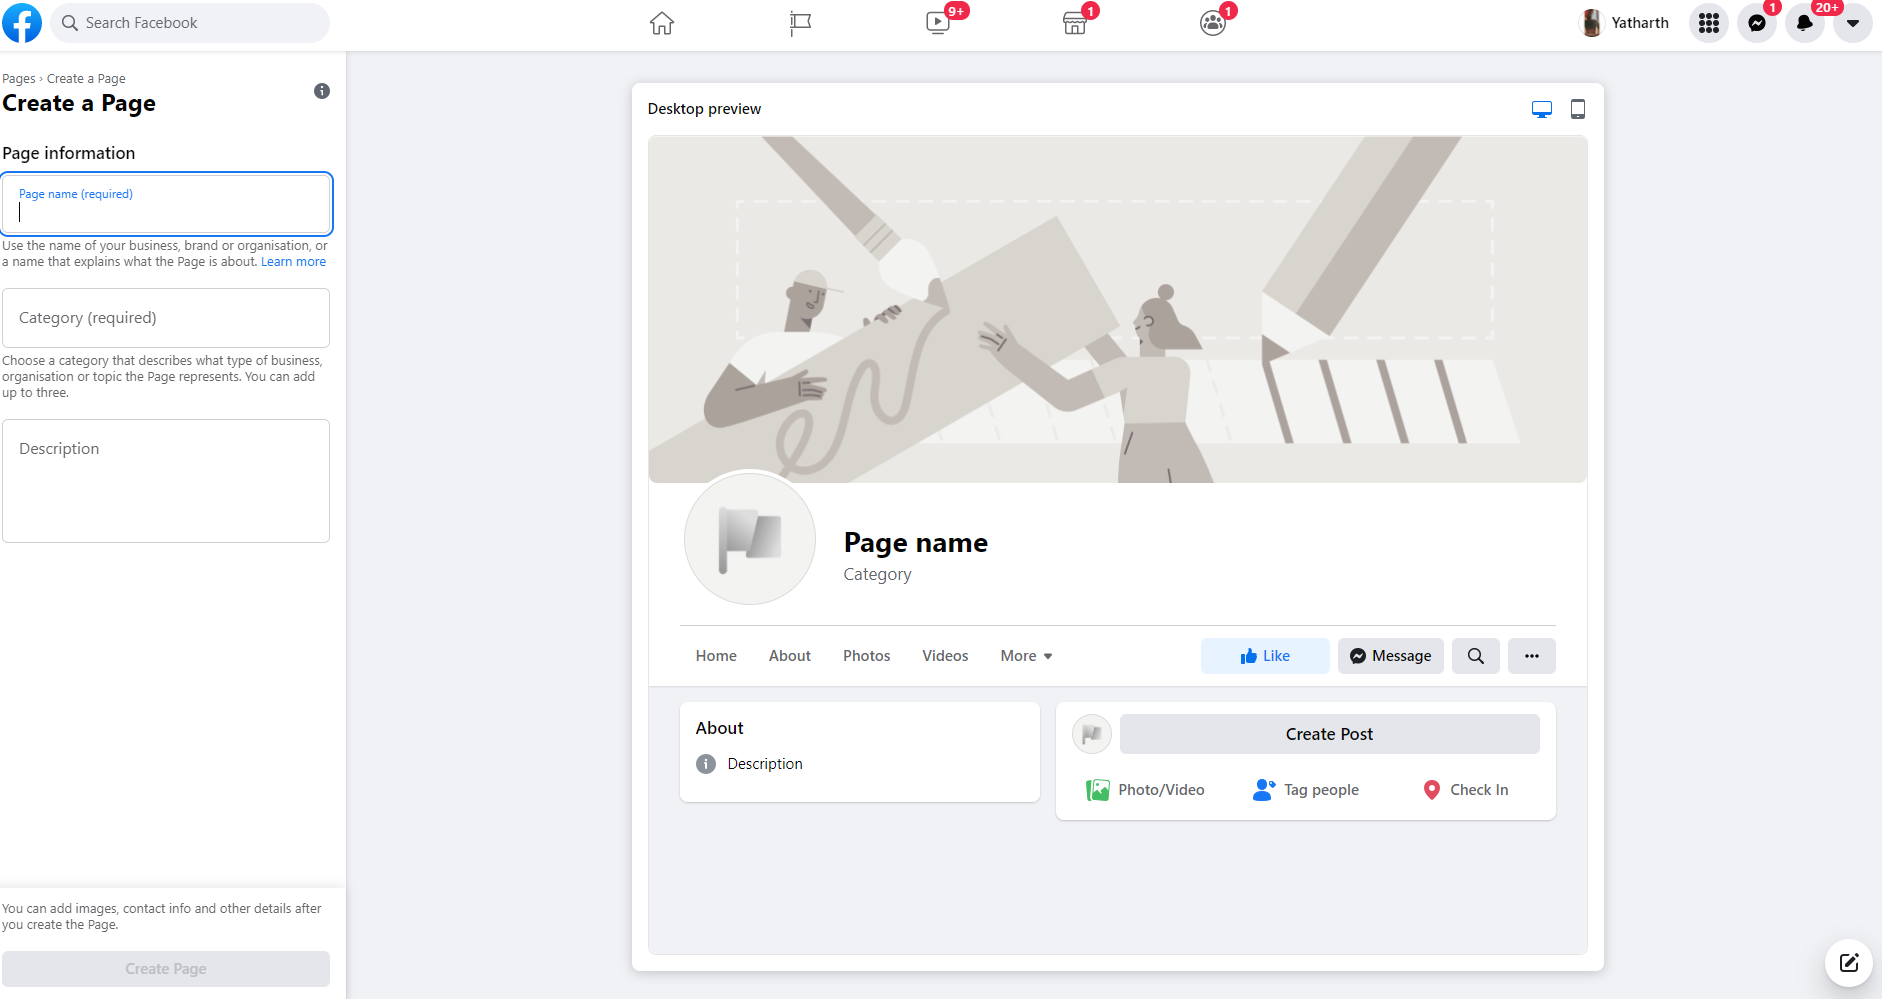Click the page information info icon
Viewport: 1882px width, 999px height.
click(322, 91)
